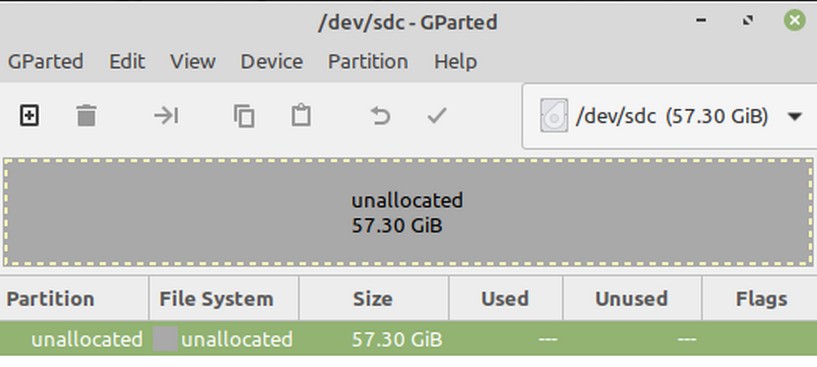
Task: Open the GParted menu
Action: pyautogui.click(x=46, y=62)
